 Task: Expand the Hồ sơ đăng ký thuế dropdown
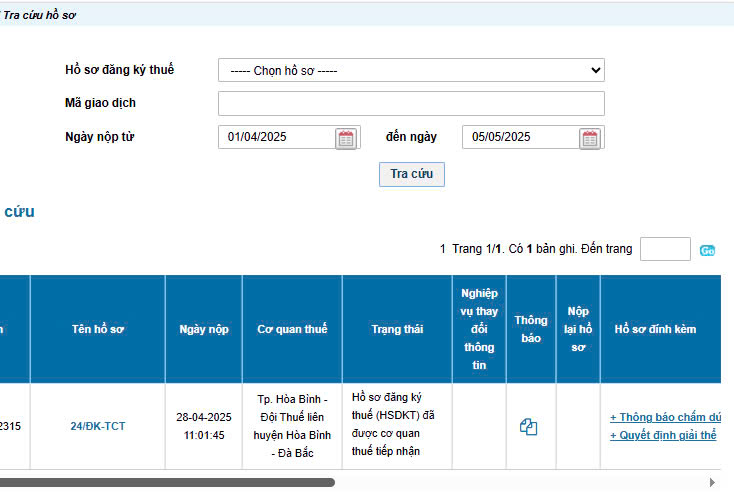(411, 70)
